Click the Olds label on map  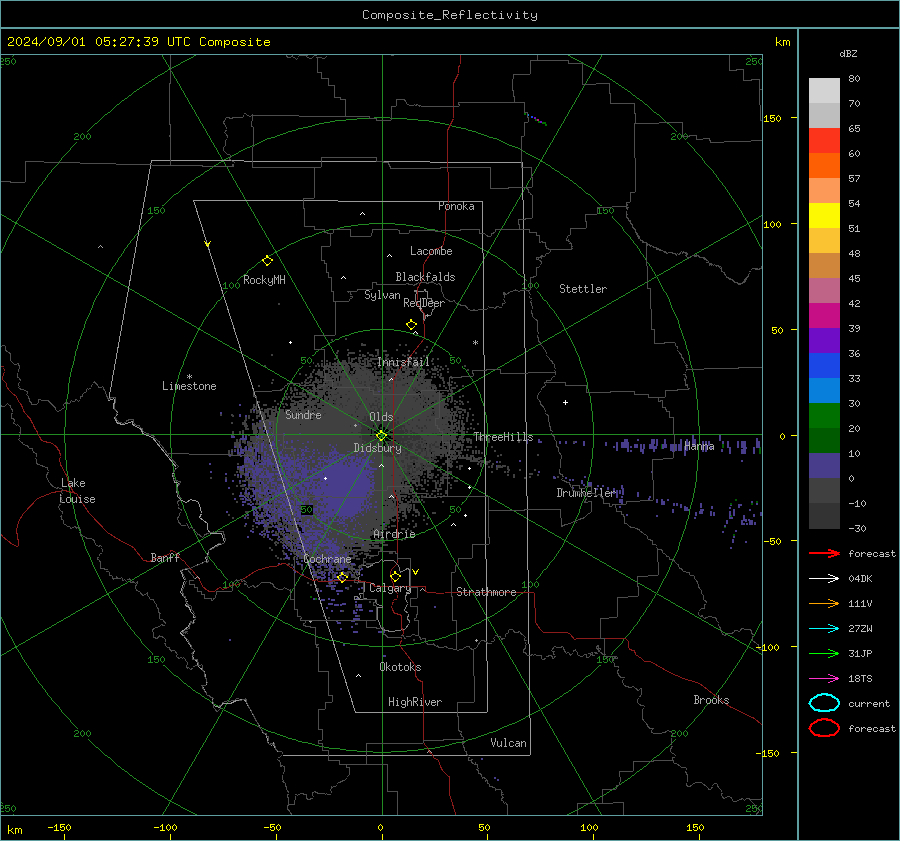(381, 417)
